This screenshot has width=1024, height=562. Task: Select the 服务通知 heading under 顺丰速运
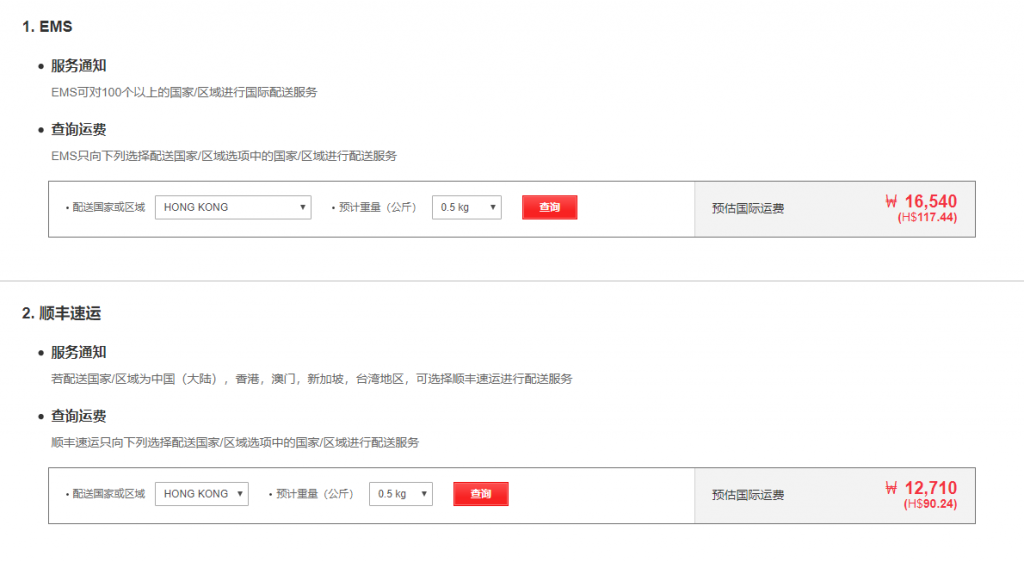pos(78,353)
